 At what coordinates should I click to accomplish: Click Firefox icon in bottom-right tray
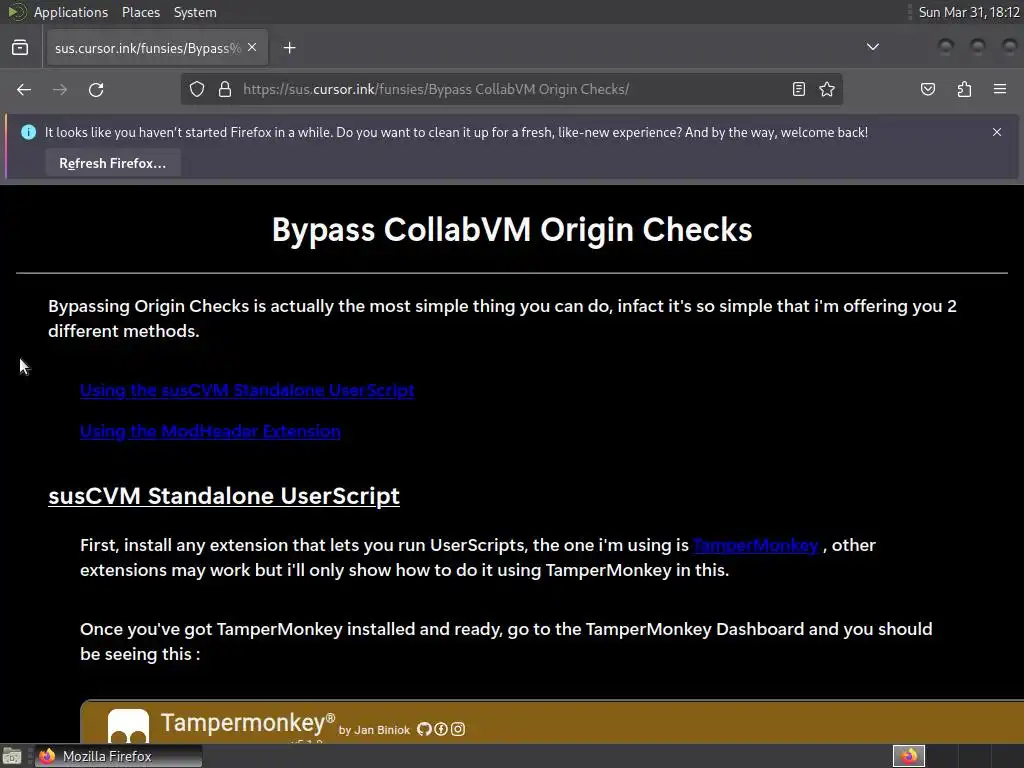pyautogui.click(x=909, y=756)
